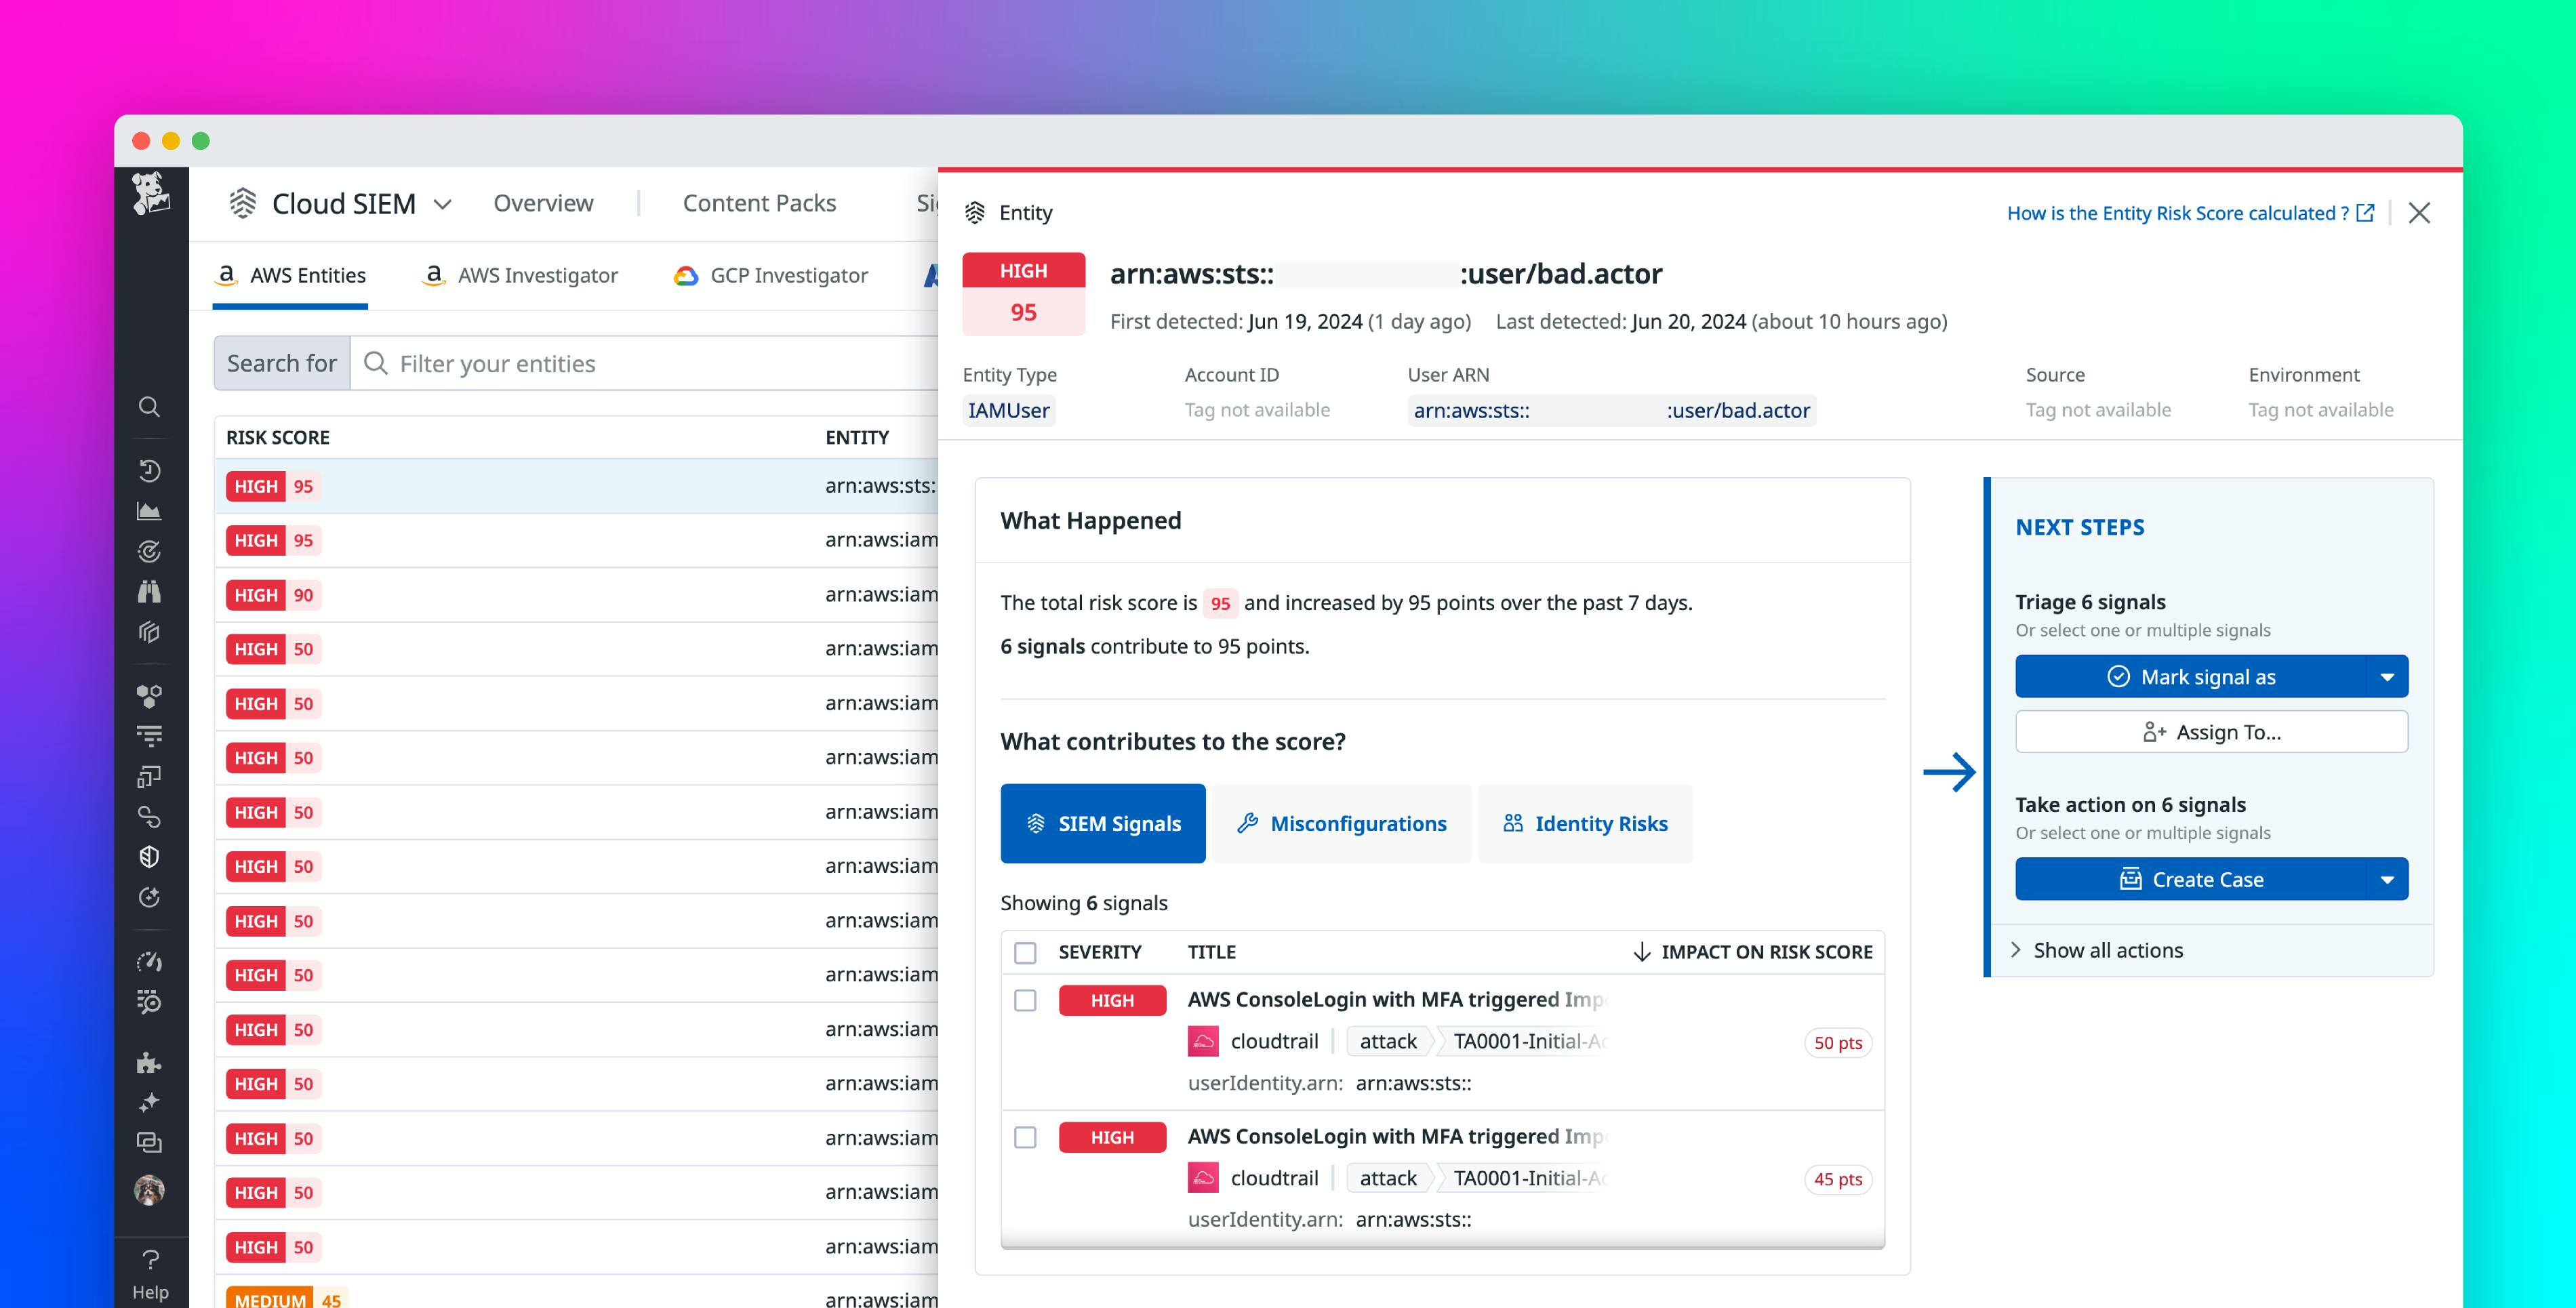Toggle the select-all checkbox in the signals header
The height and width of the screenshot is (1308, 2576).
1025,953
